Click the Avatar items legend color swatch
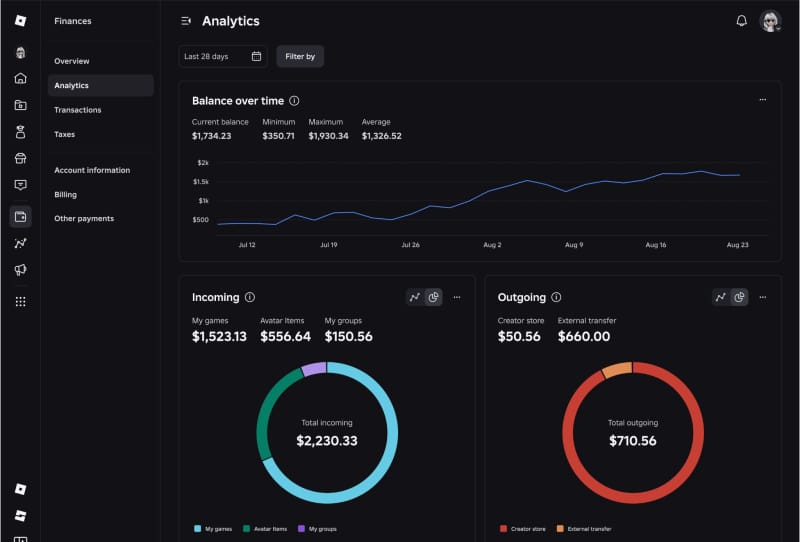This screenshot has height=542, width=800. [x=246, y=529]
